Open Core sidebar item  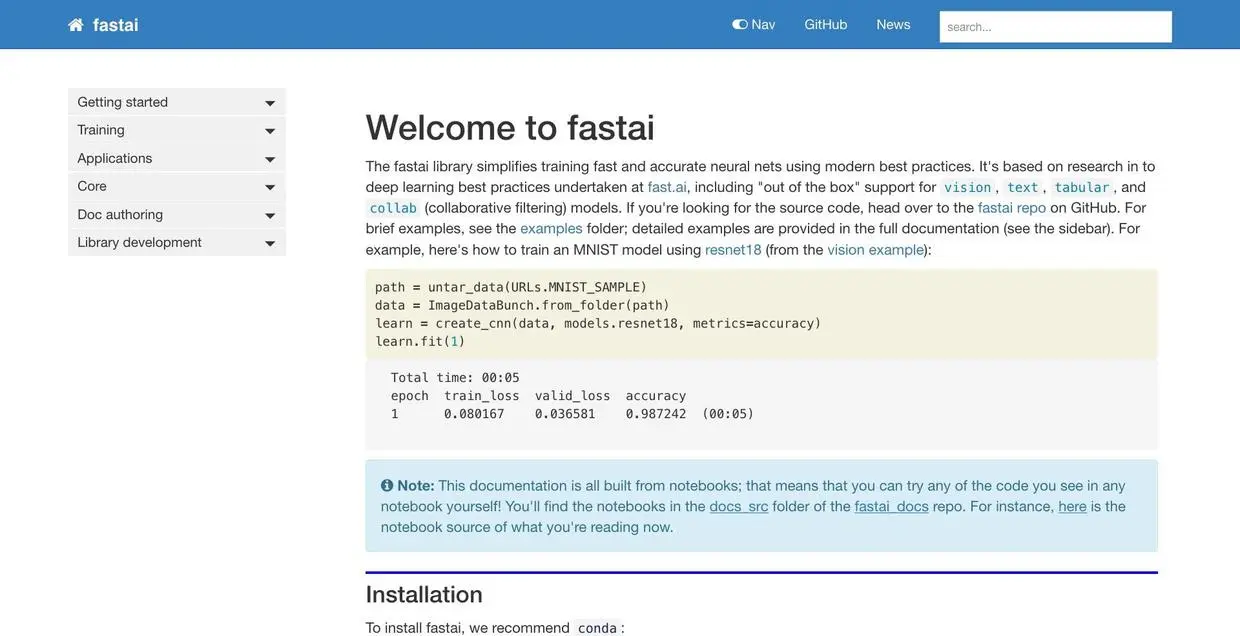click(177, 186)
